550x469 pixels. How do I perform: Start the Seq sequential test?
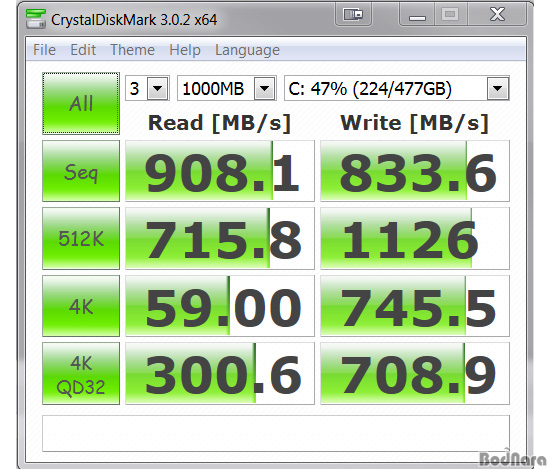coord(81,171)
